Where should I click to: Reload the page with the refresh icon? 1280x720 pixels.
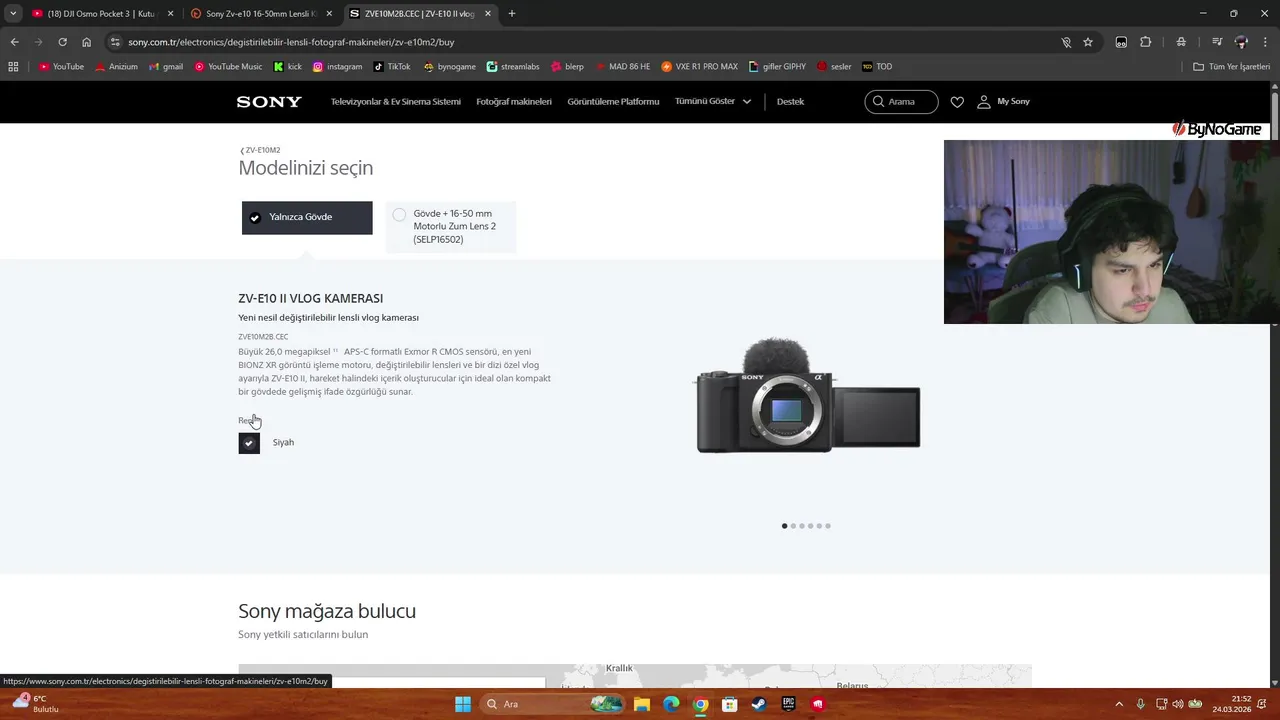click(62, 42)
